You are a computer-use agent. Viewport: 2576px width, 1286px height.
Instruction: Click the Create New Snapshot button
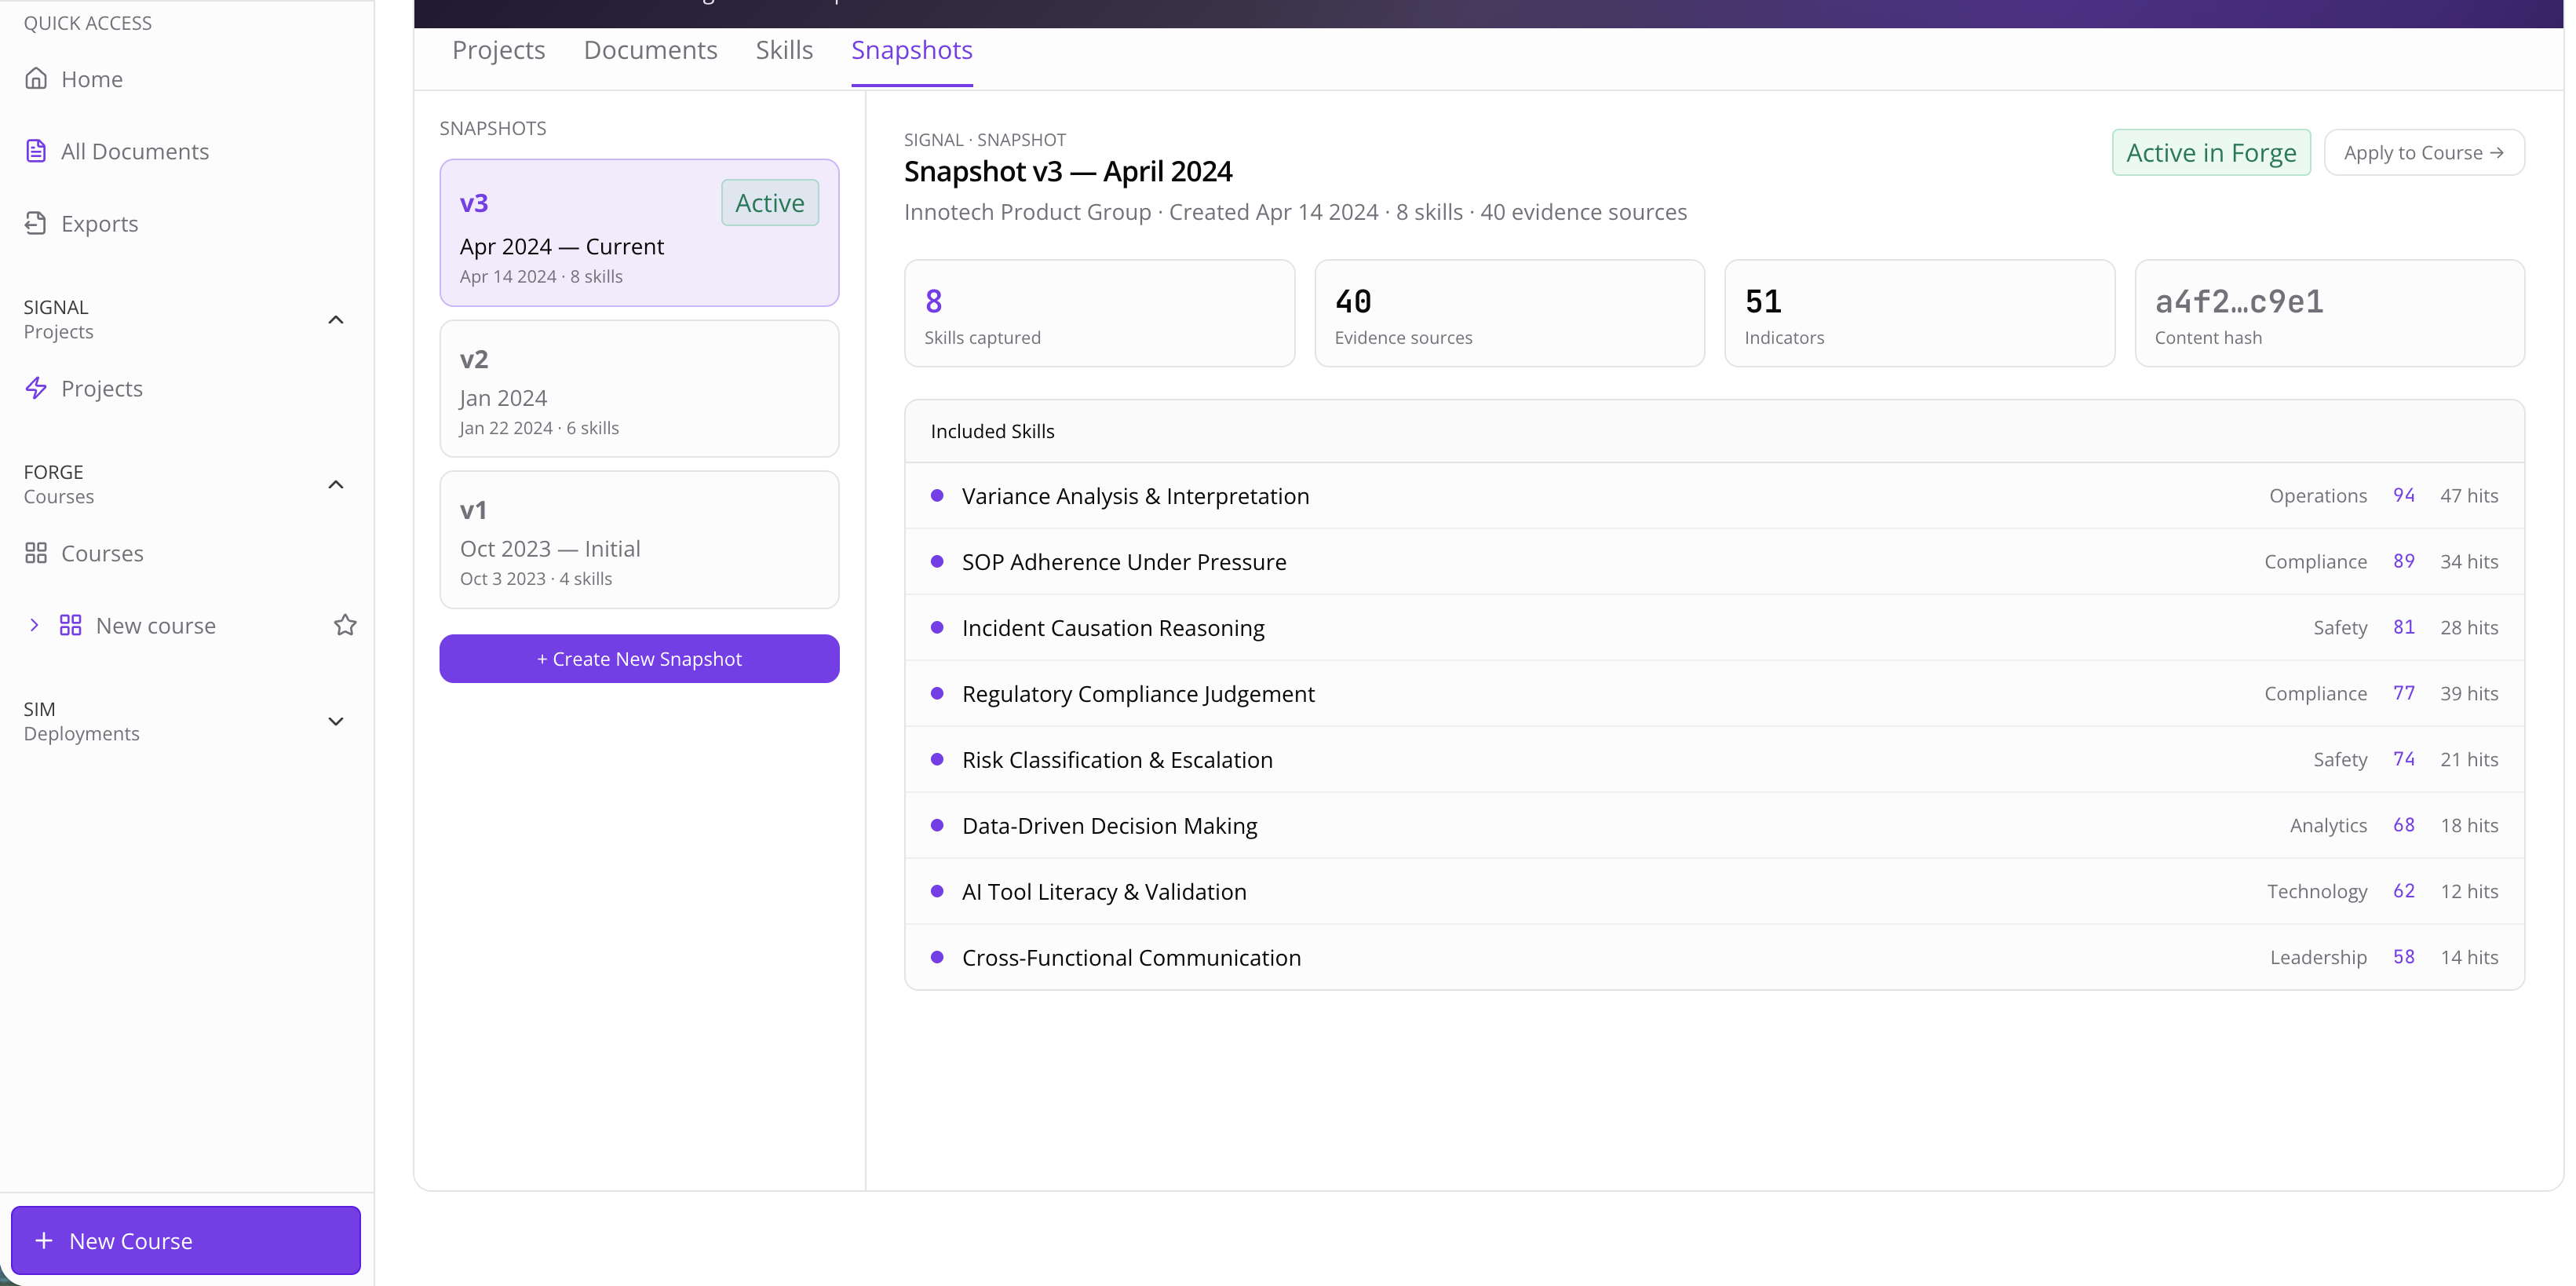[x=638, y=658]
